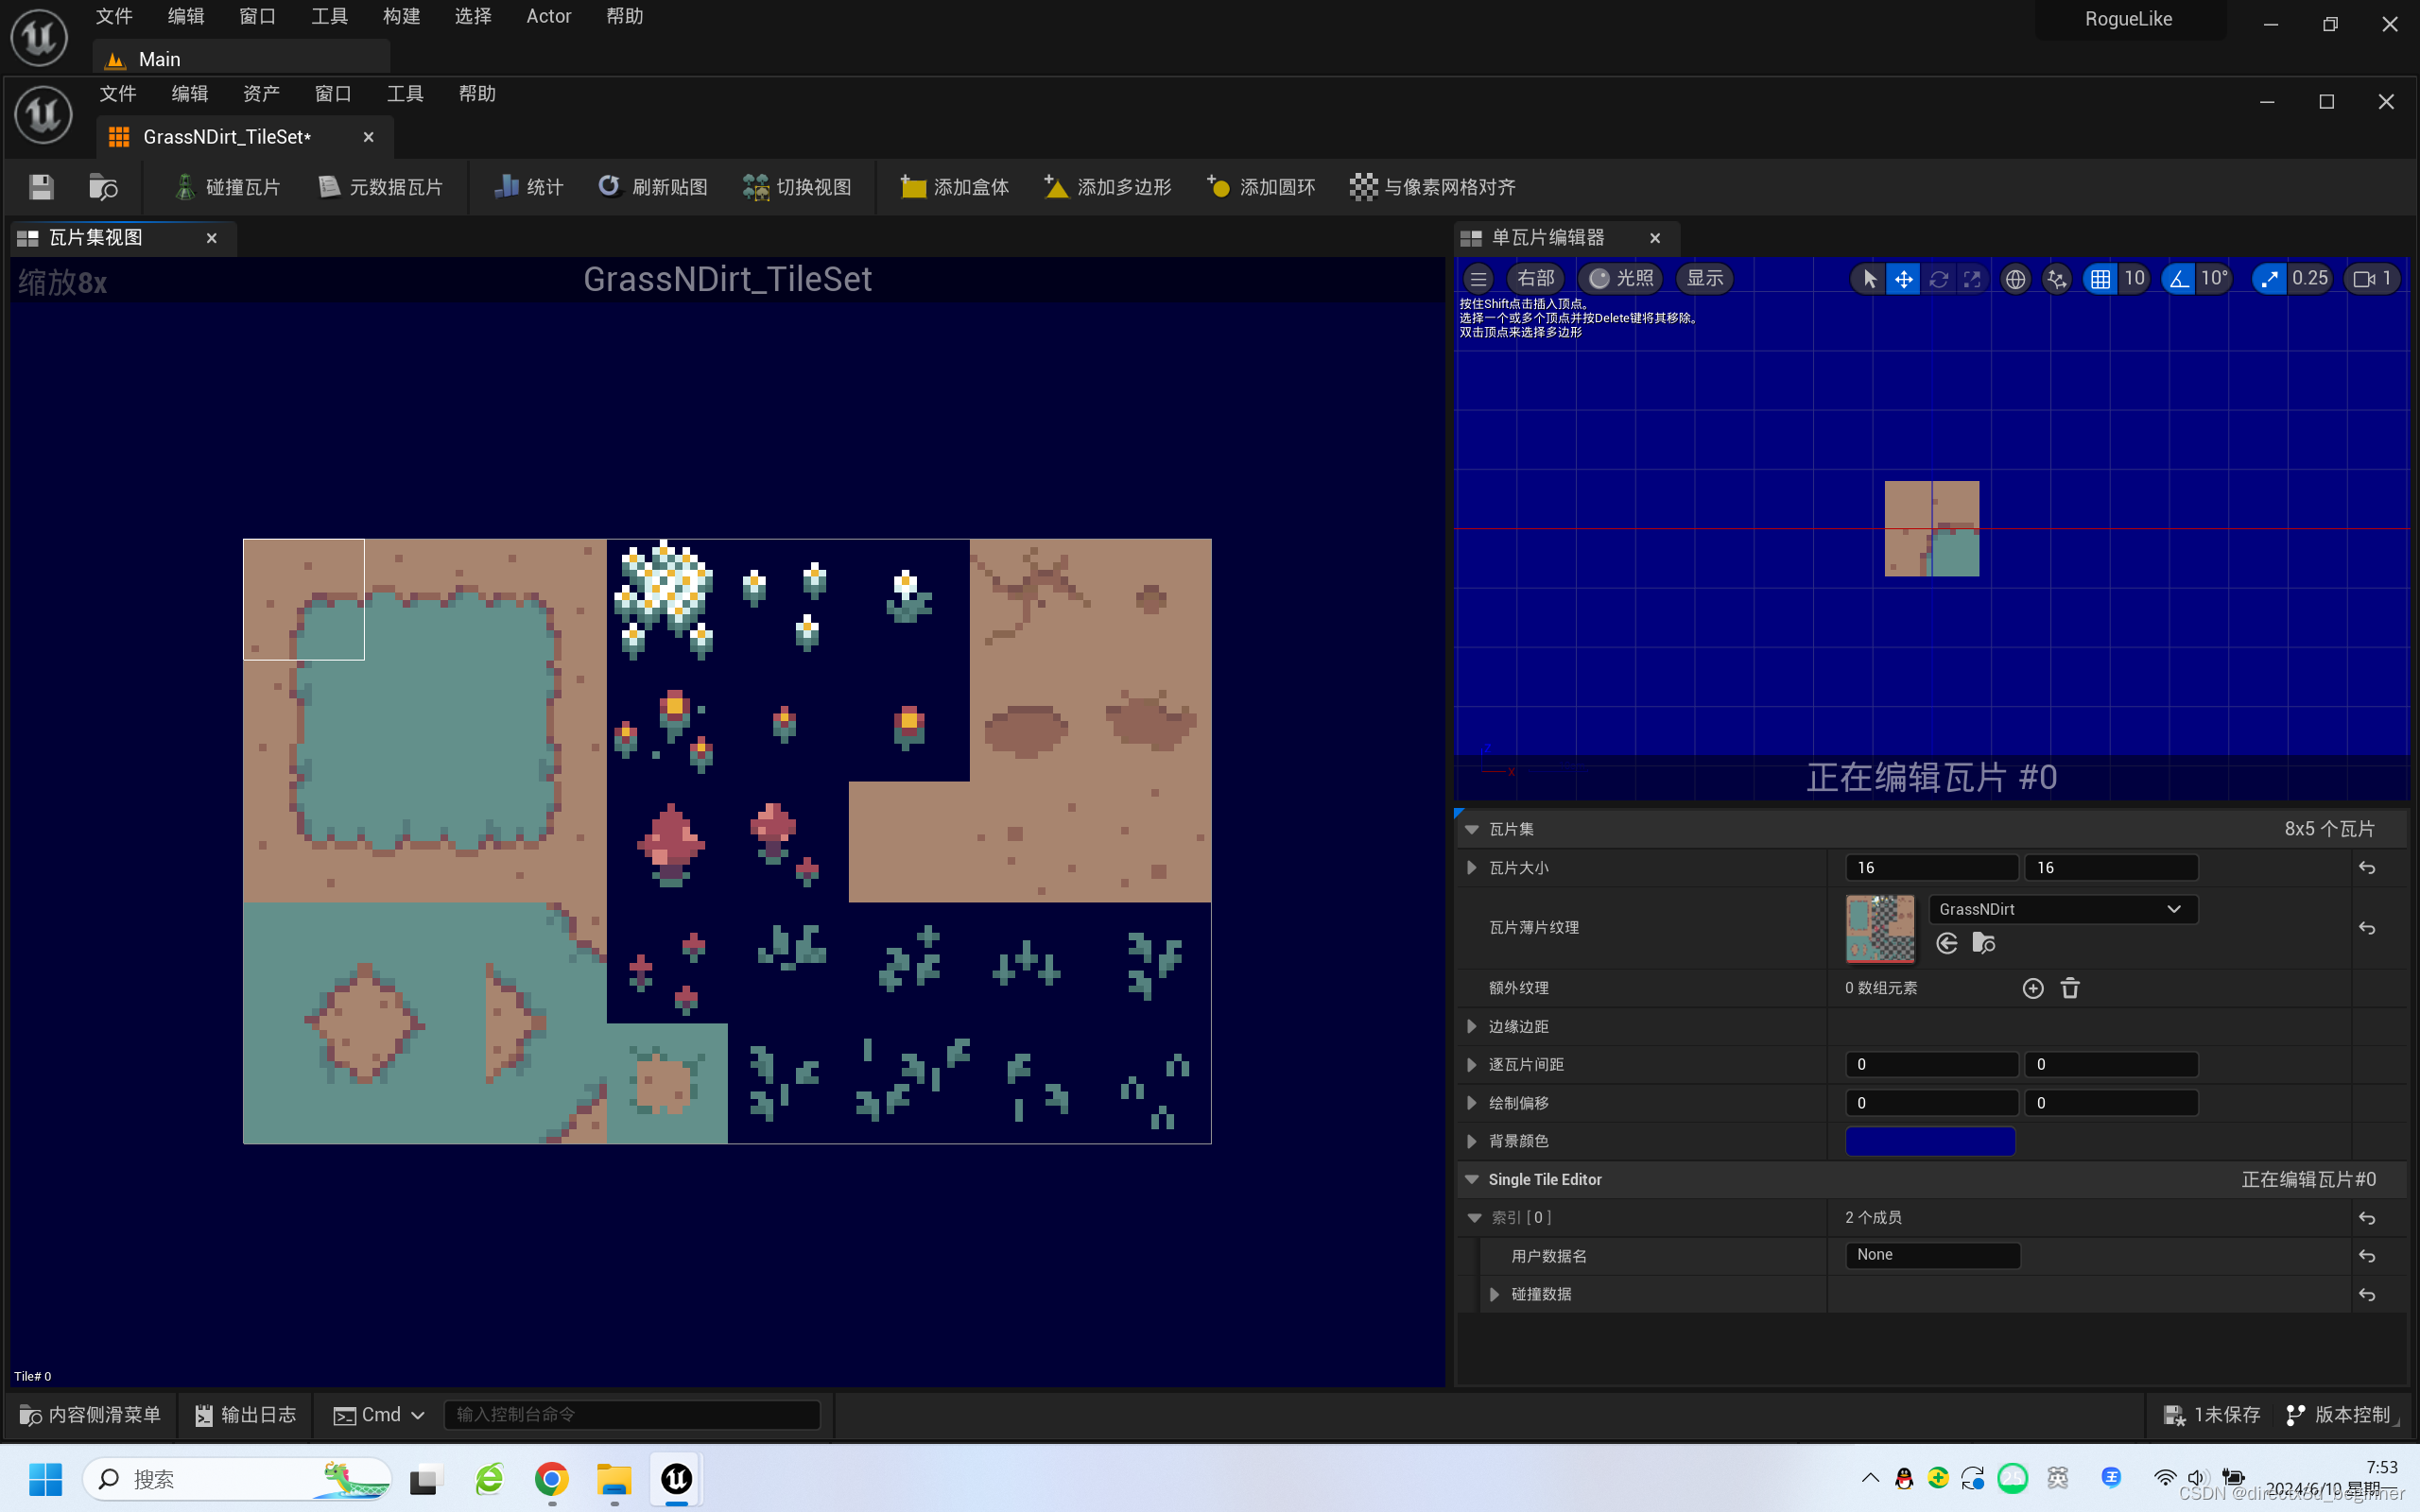
Task: Click 添加盒体 add box tool
Action: point(955,187)
